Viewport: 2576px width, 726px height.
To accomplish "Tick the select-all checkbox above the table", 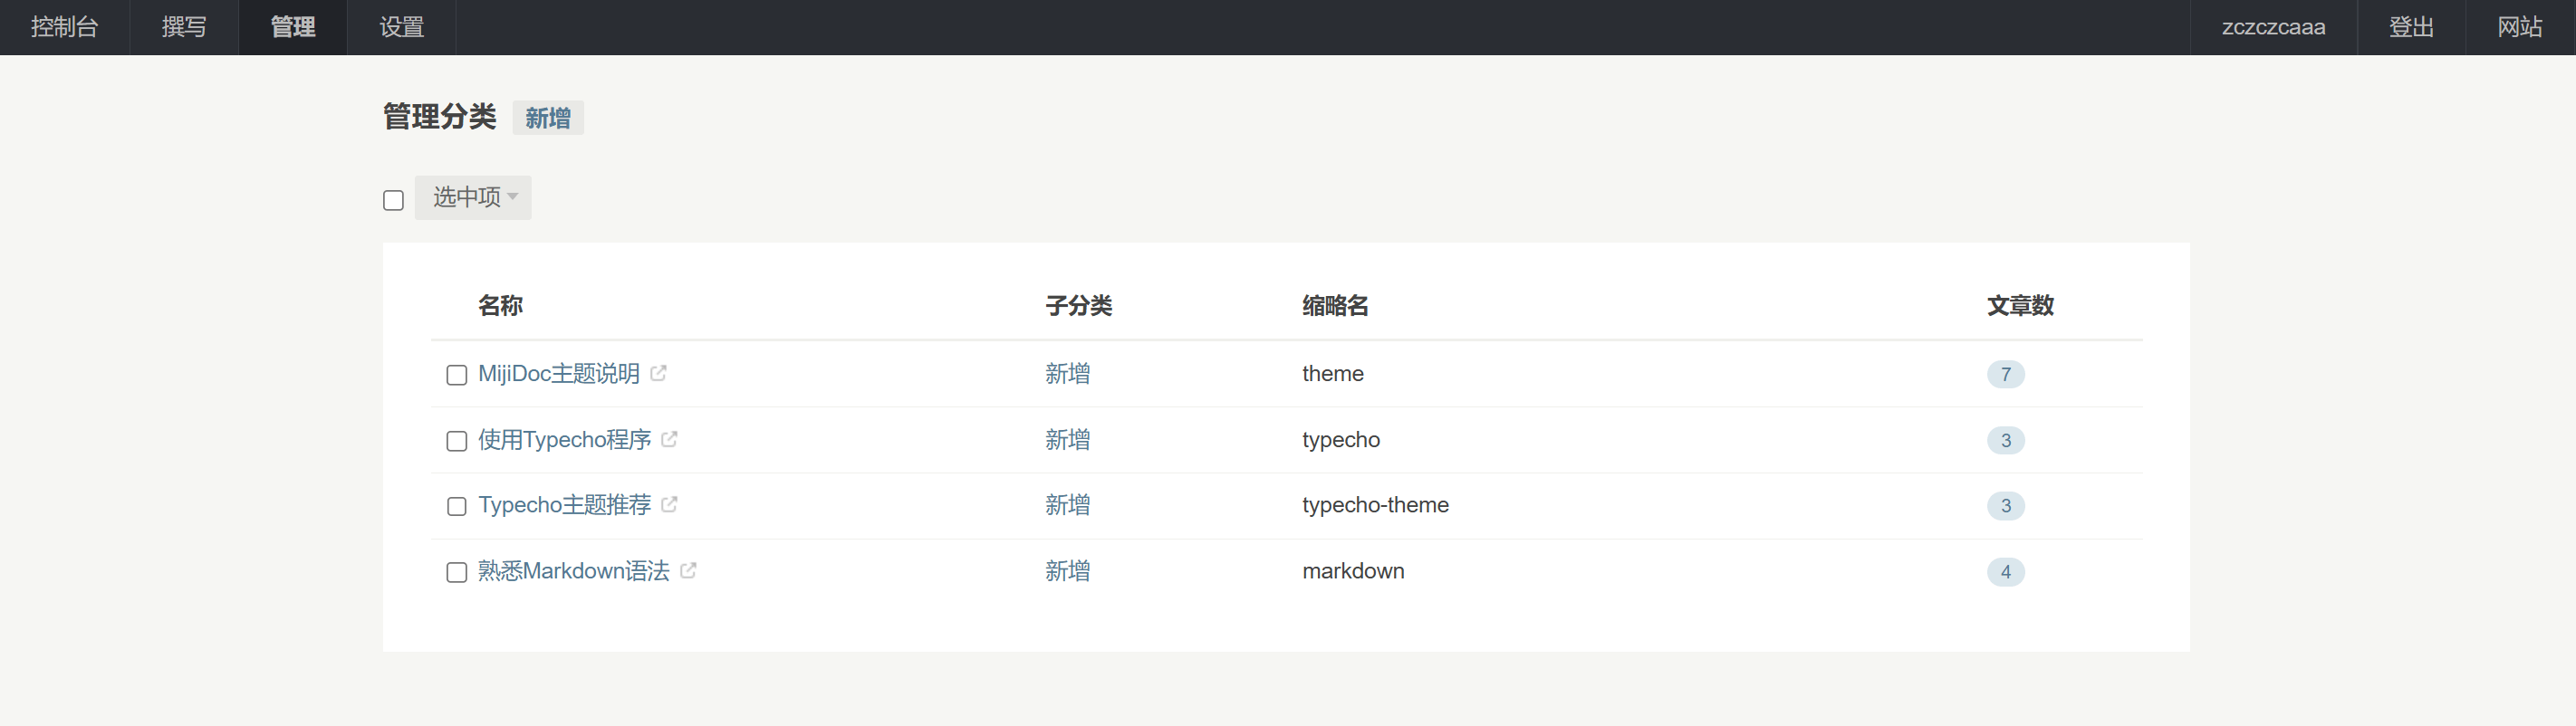I will point(394,200).
